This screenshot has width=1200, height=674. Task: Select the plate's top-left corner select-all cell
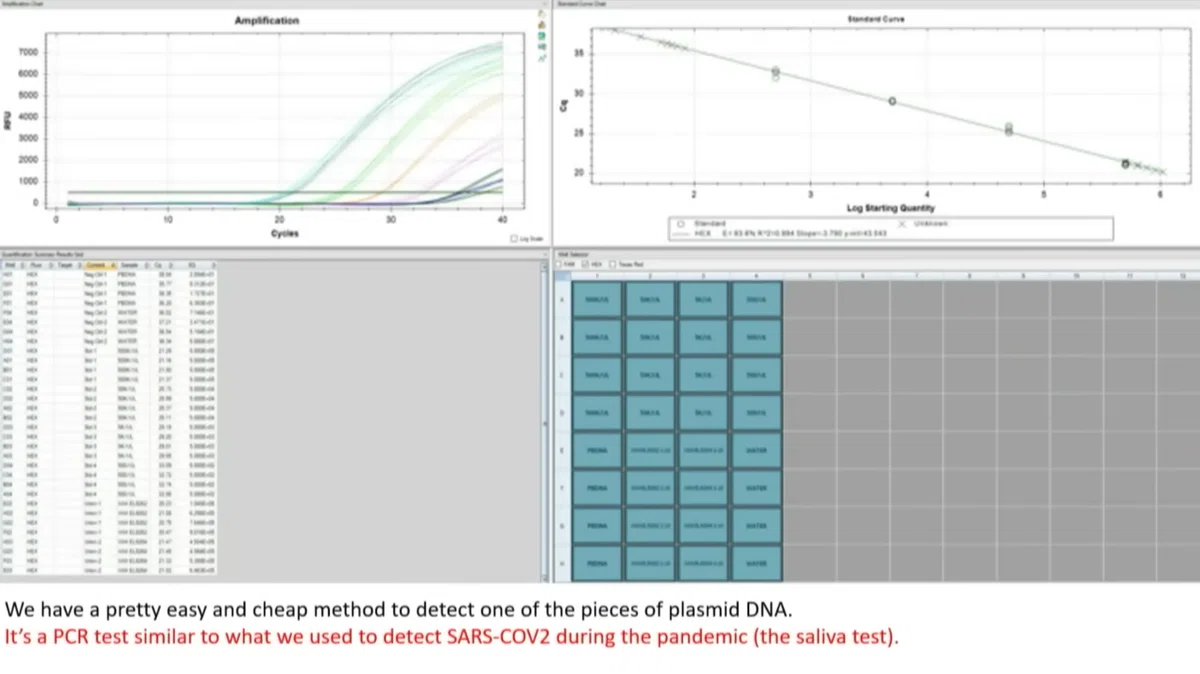coord(563,276)
